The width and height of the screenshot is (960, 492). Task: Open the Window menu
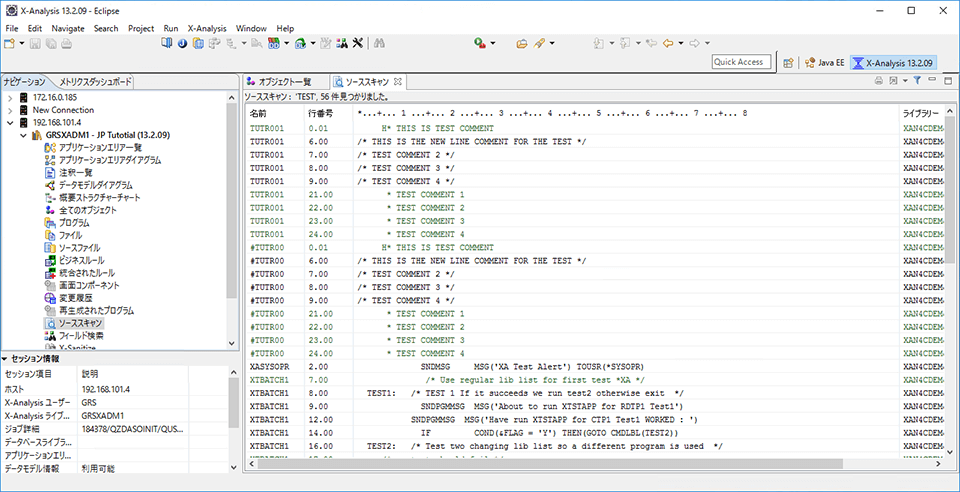[x=251, y=28]
